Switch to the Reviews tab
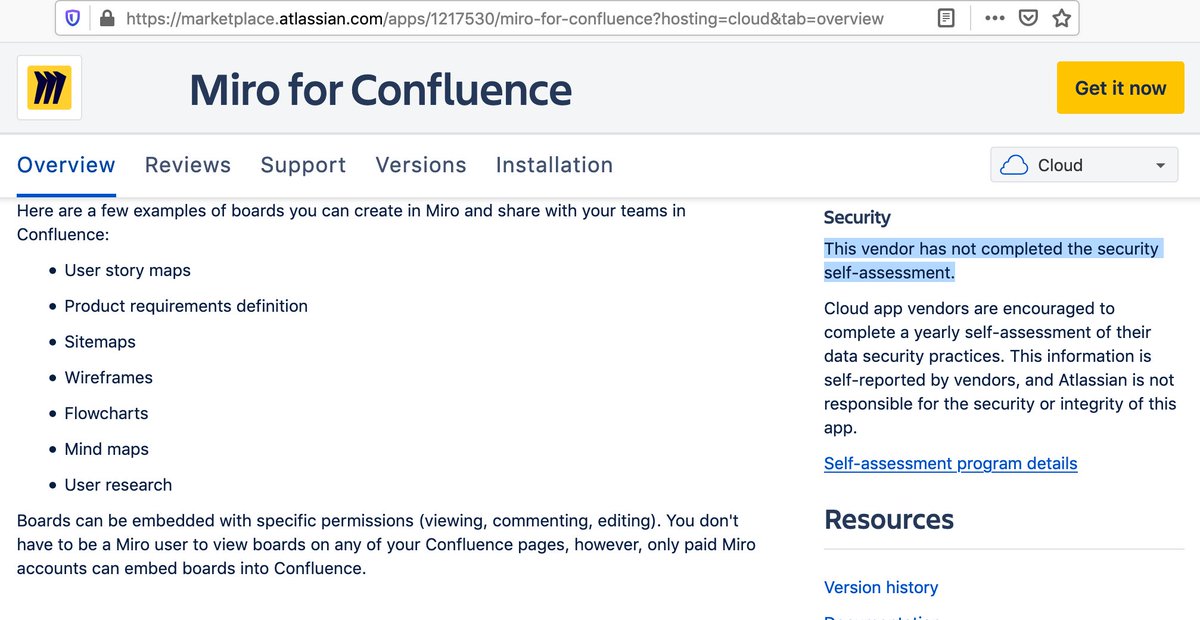Image resolution: width=1200 pixels, height=620 pixels. coord(188,165)
